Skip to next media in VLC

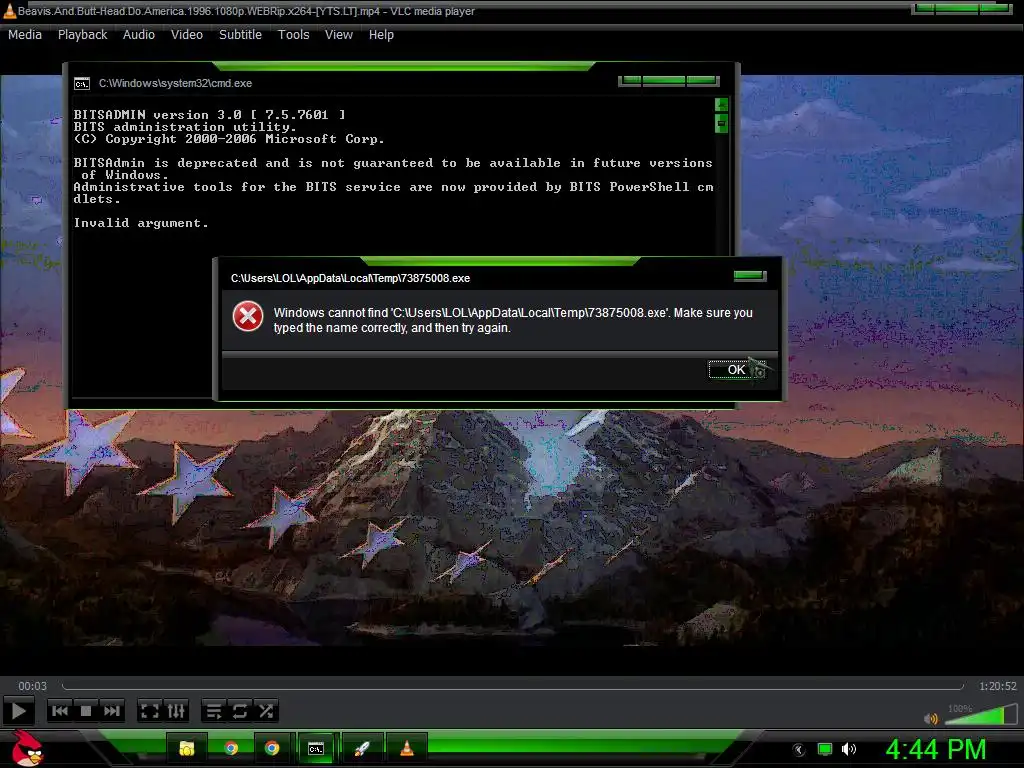[112, 711]
